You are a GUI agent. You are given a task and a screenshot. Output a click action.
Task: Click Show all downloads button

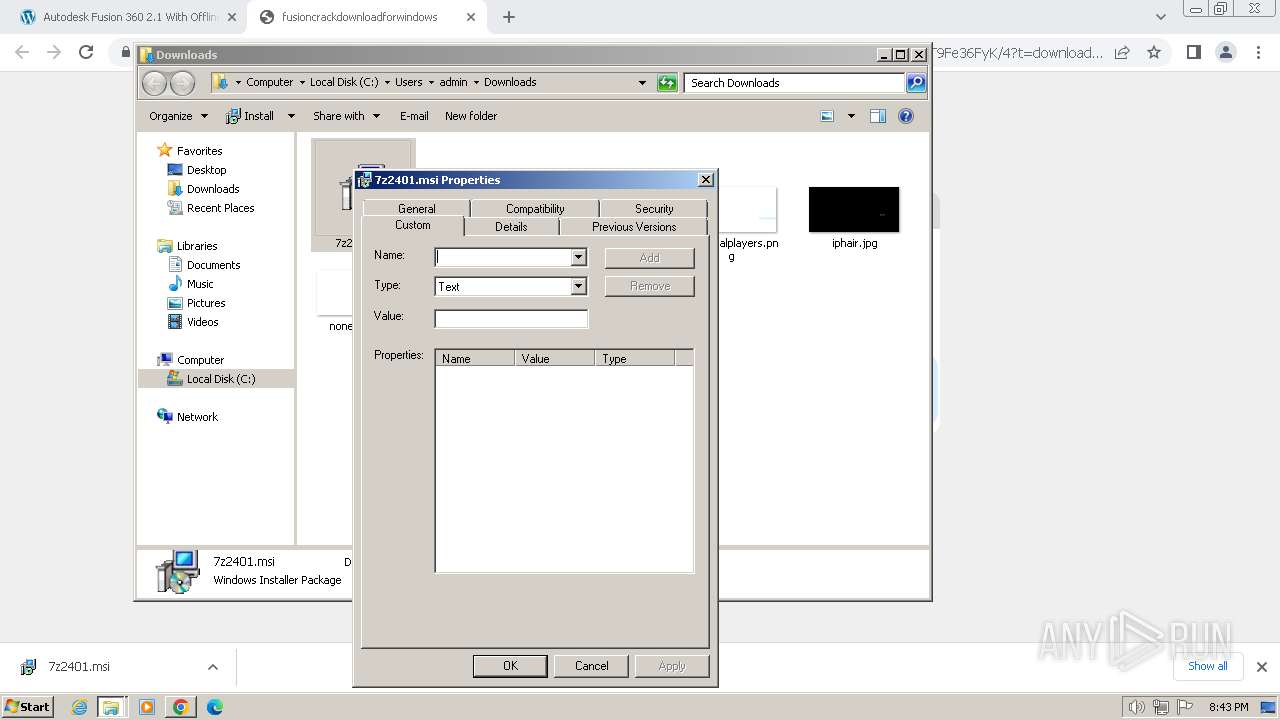[x=1207, y=666]
